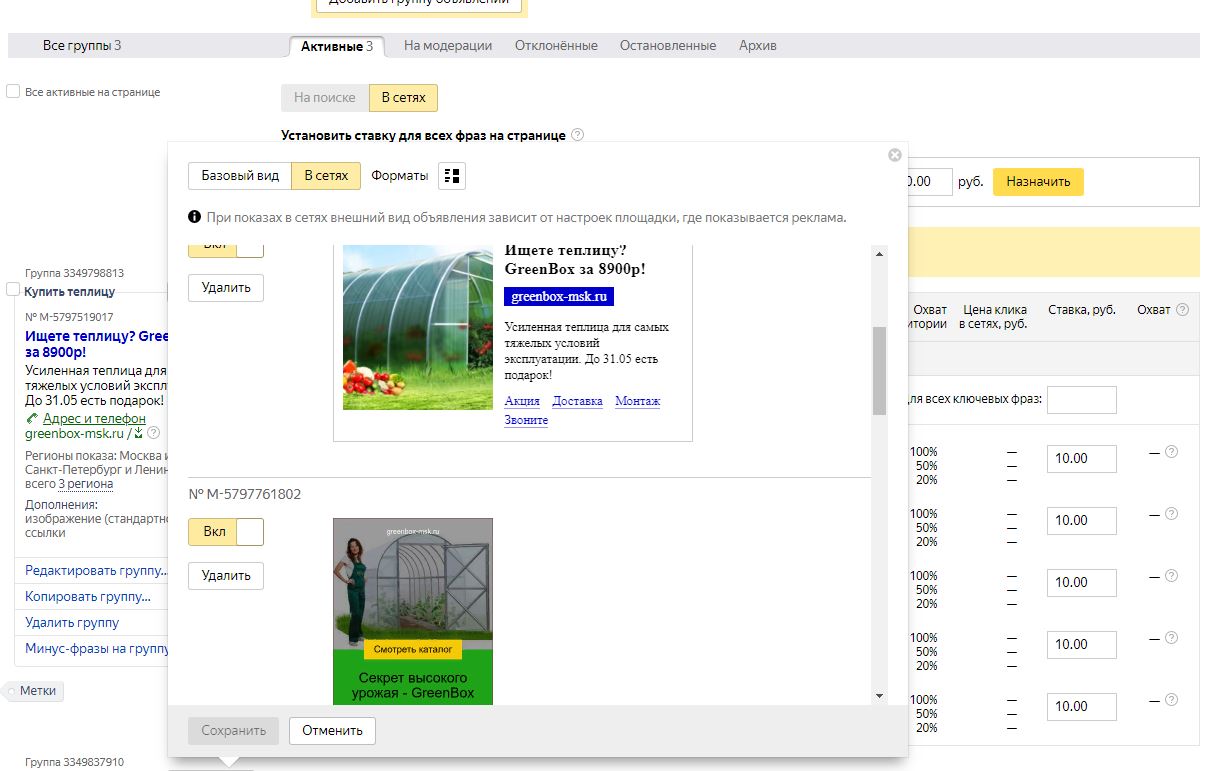Click the Доставка sitelink in the ad preview
Viewport: 1208px width, 771px height.
pyautogui.click(x=578, y=401)
